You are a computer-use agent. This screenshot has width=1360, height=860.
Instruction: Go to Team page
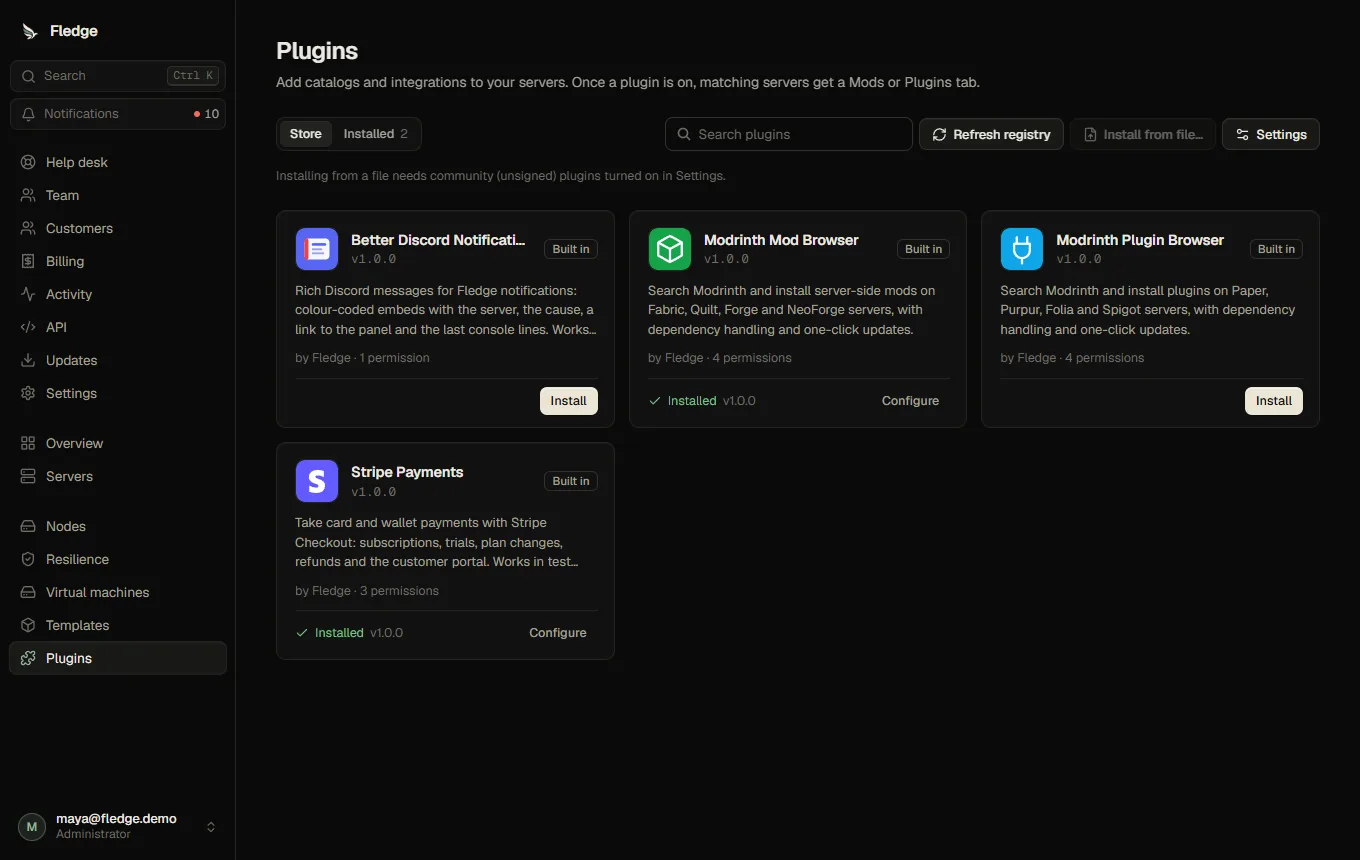[x=118, y=195]
